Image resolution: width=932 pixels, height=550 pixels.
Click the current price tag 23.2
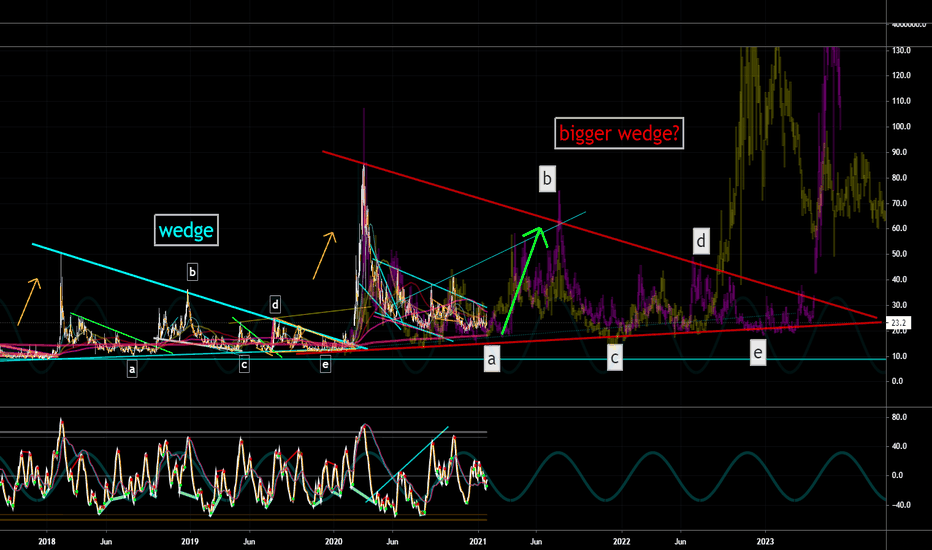(x=899, y=323)
